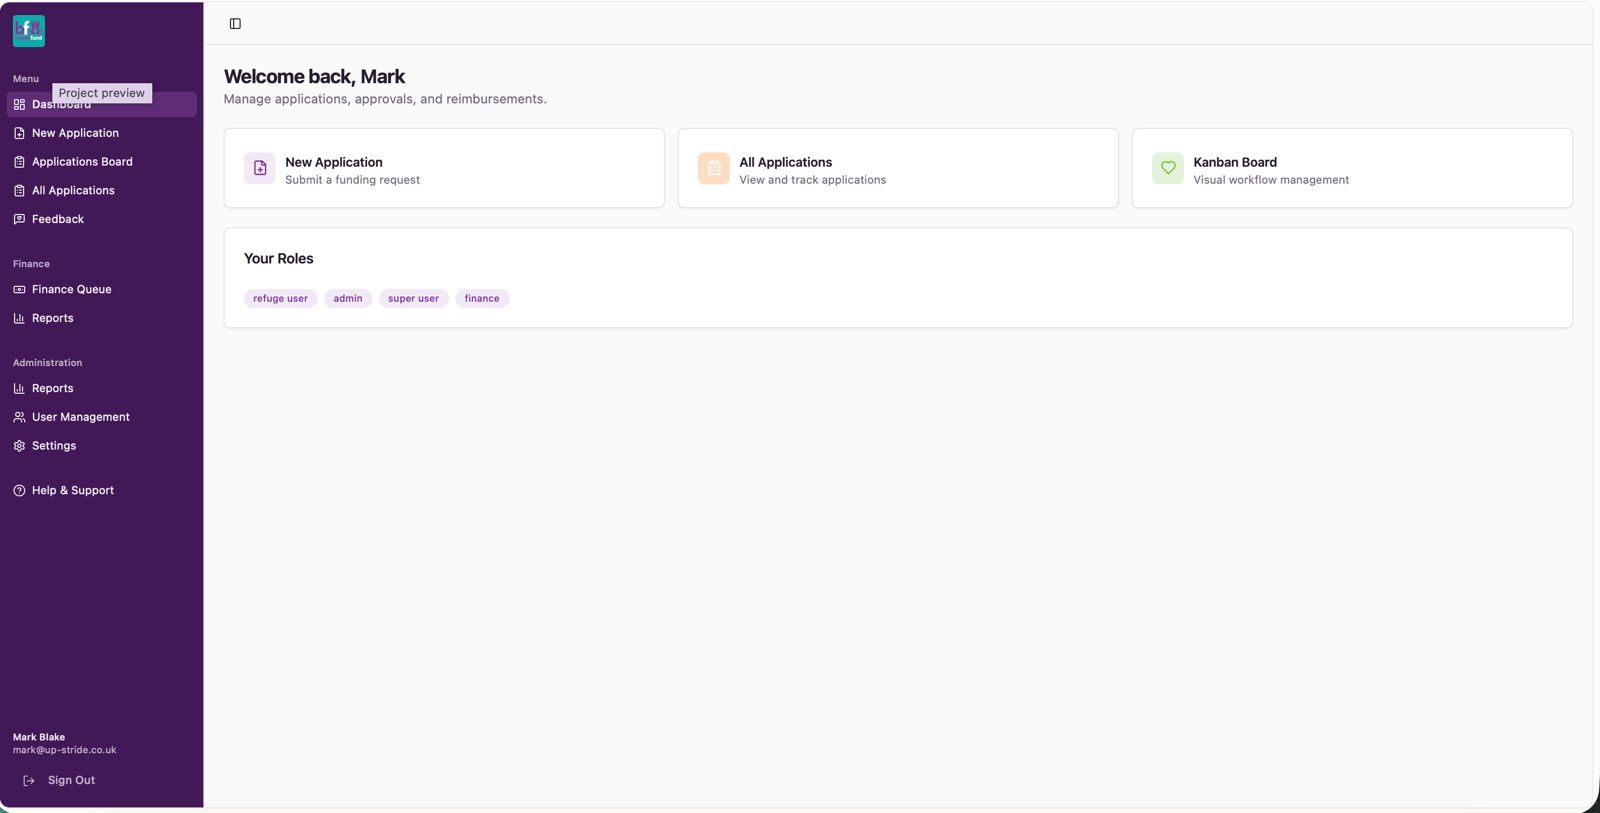Open Reports under Finance
1600x813 pixels.
pos(102,318)
